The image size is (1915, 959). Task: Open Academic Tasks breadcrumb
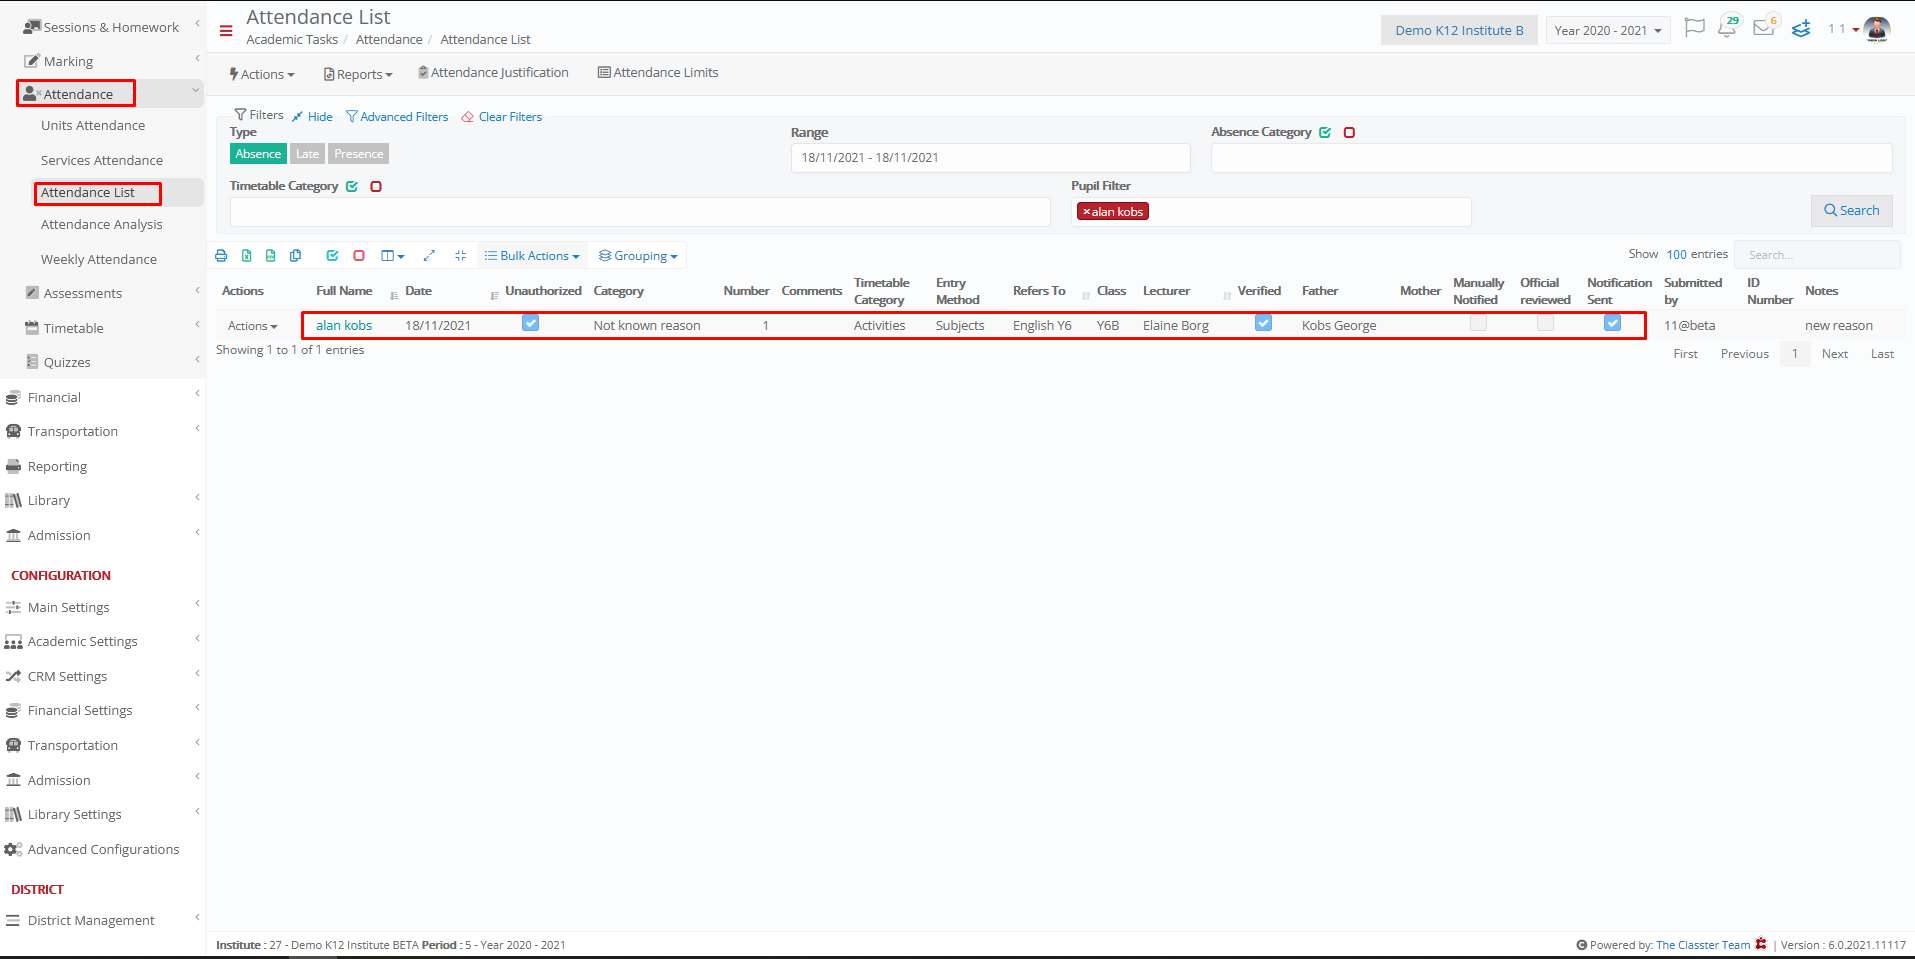point(292,40)
